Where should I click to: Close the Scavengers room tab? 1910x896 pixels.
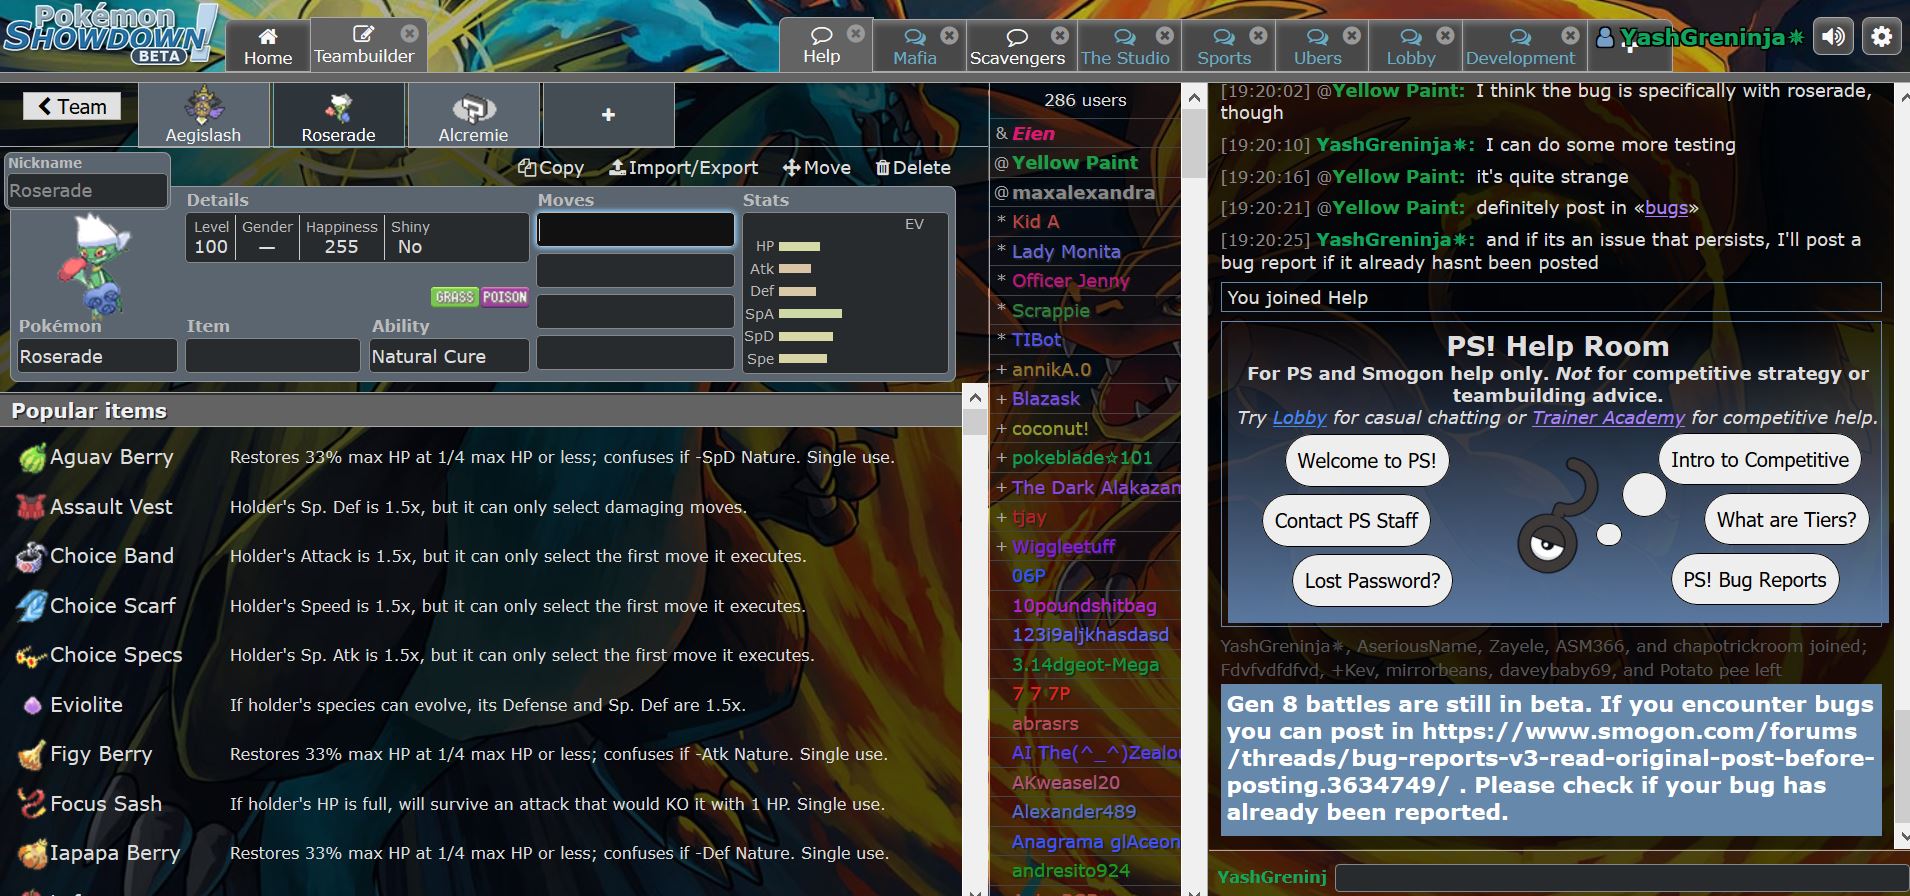(x=1059, y=35)
